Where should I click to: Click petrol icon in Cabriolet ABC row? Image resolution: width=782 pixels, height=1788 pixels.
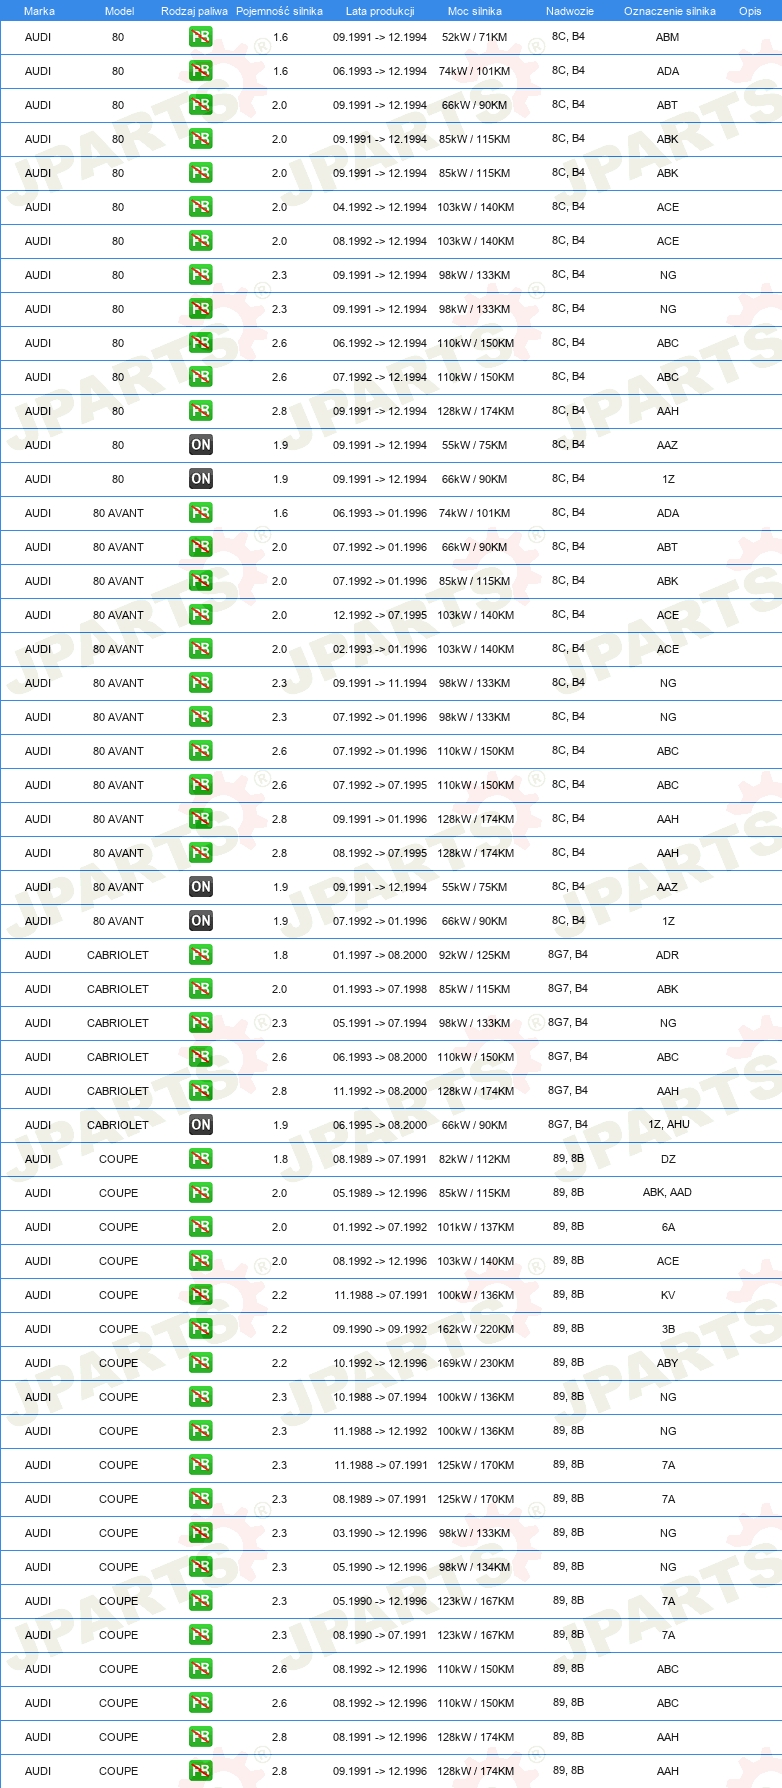201,1057
